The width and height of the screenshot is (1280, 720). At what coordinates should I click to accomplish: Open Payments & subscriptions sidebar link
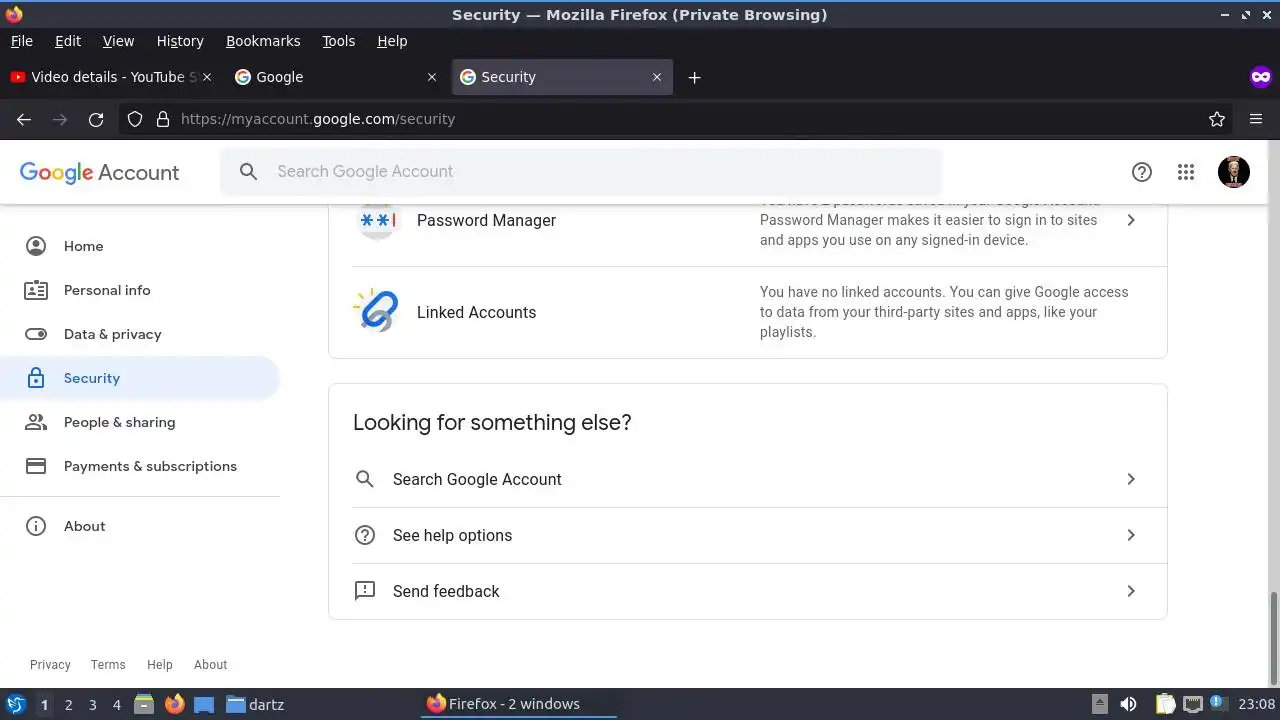tap(150, 466)
